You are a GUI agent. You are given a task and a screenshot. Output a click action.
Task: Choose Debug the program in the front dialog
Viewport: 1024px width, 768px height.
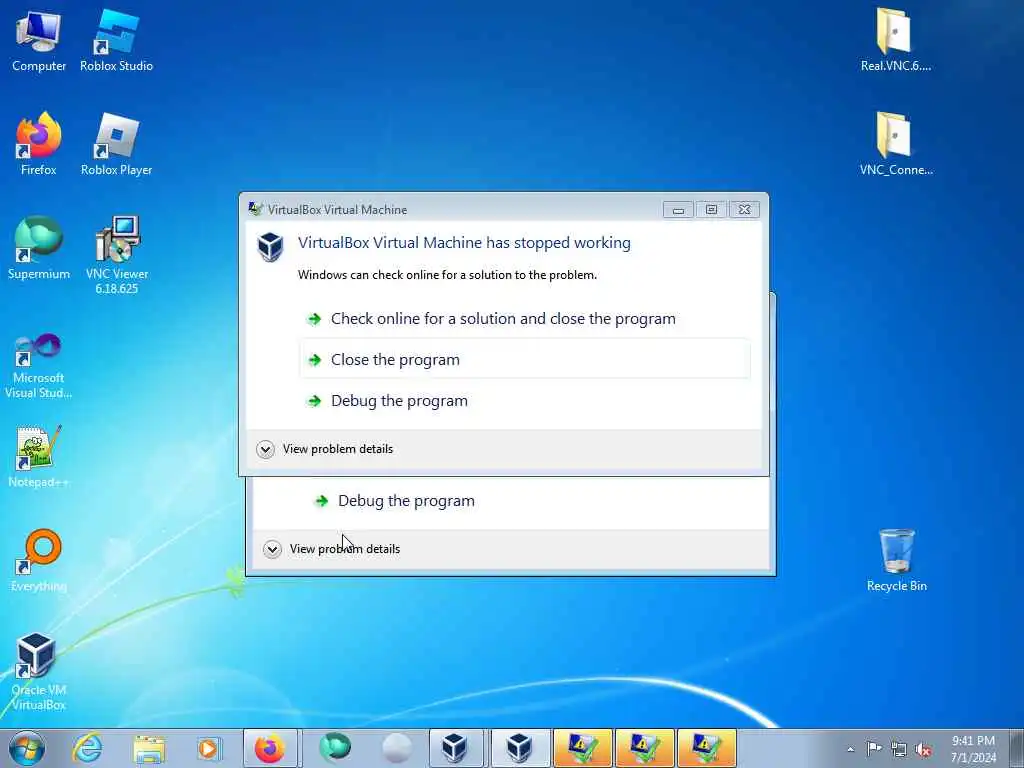[524, 400]
